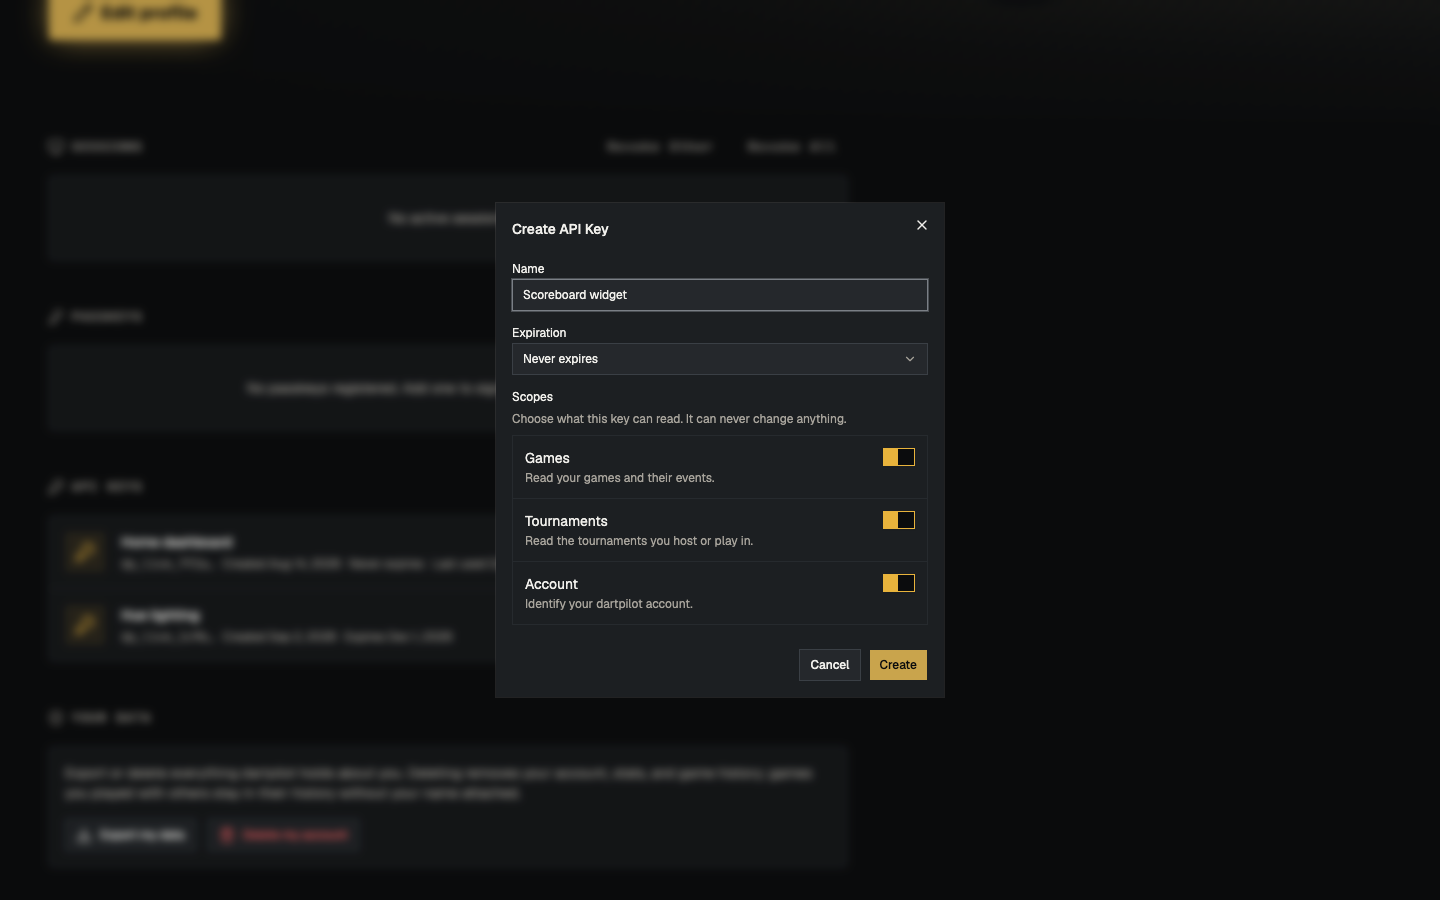Click the Create API Key title
1440x900 pixels.
(x=560, y=229)
